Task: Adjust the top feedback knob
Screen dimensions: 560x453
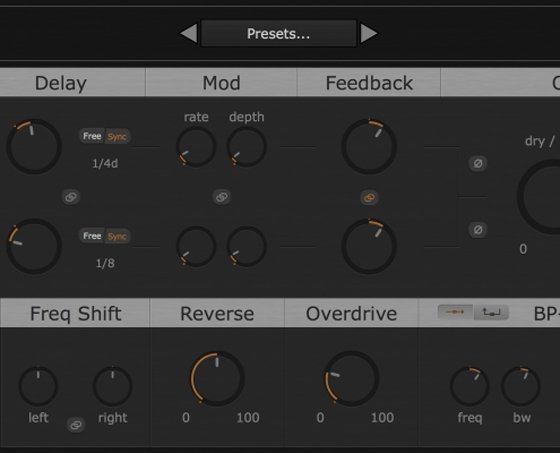Action: 369,146
